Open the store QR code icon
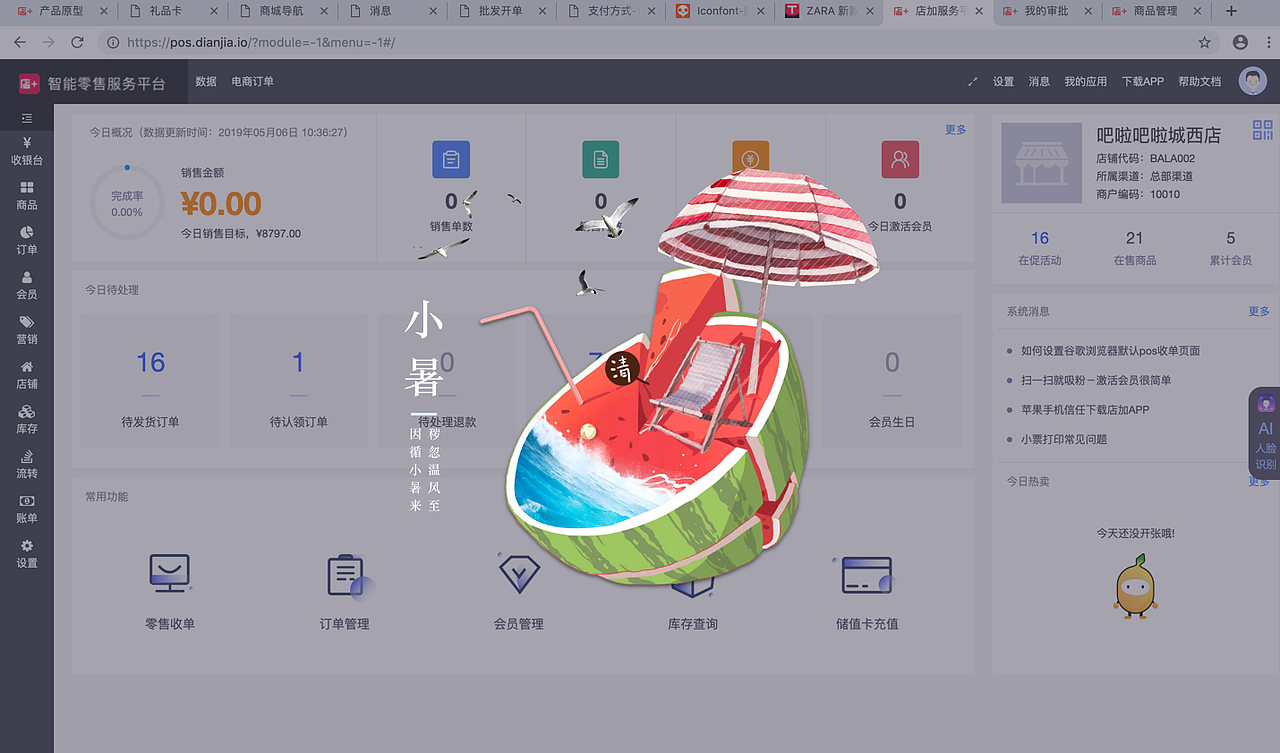Screen dimensions: 1280x753 click(1262, 131)
